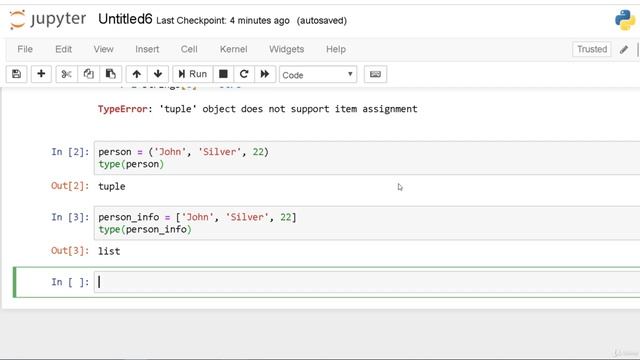
Task: Click the Python kernel logo
Action: [625, 20]
